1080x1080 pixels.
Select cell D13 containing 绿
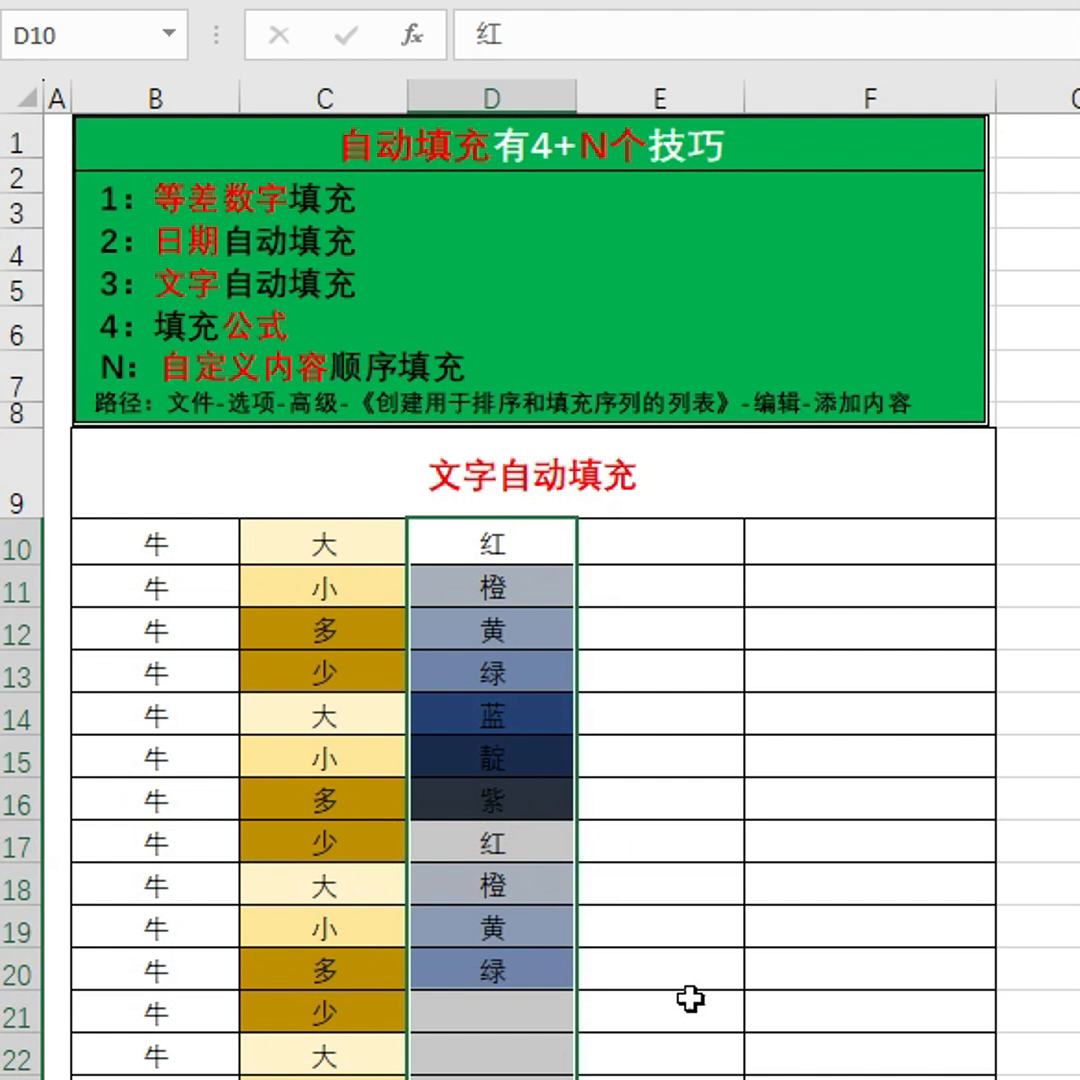coord(492,672)
